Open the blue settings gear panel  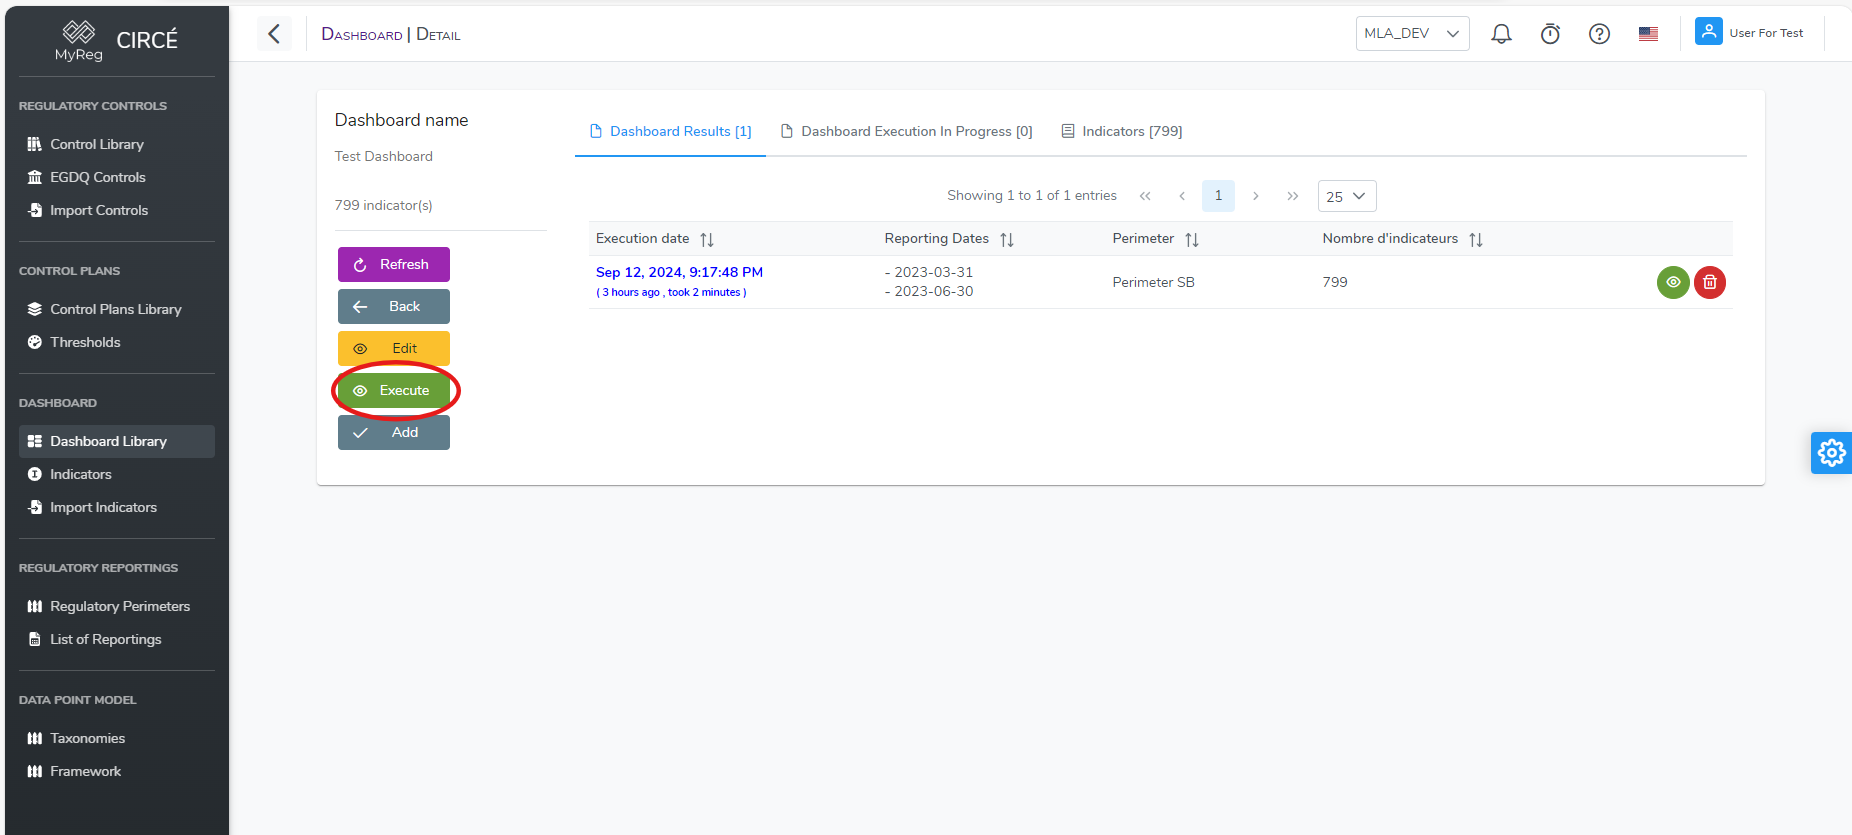pyautogui.click(x=1831, y=453)
